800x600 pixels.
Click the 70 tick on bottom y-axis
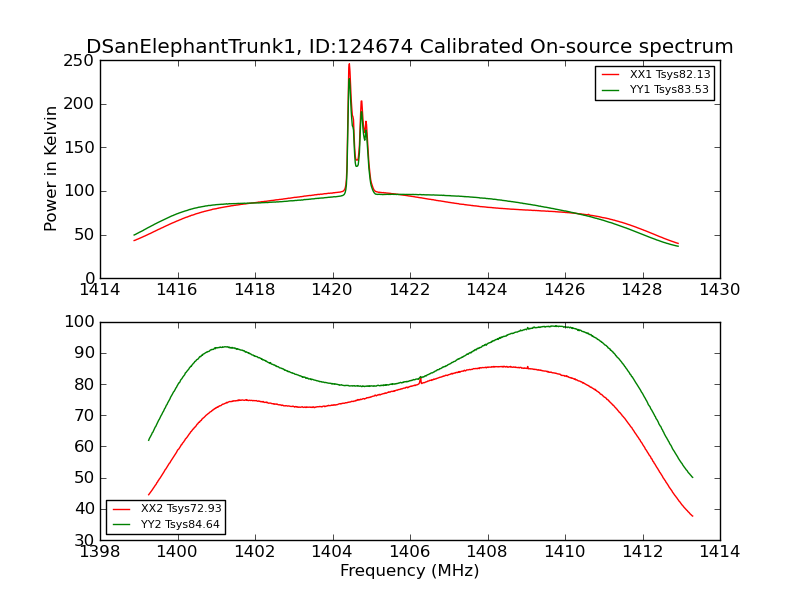[84, 415]
